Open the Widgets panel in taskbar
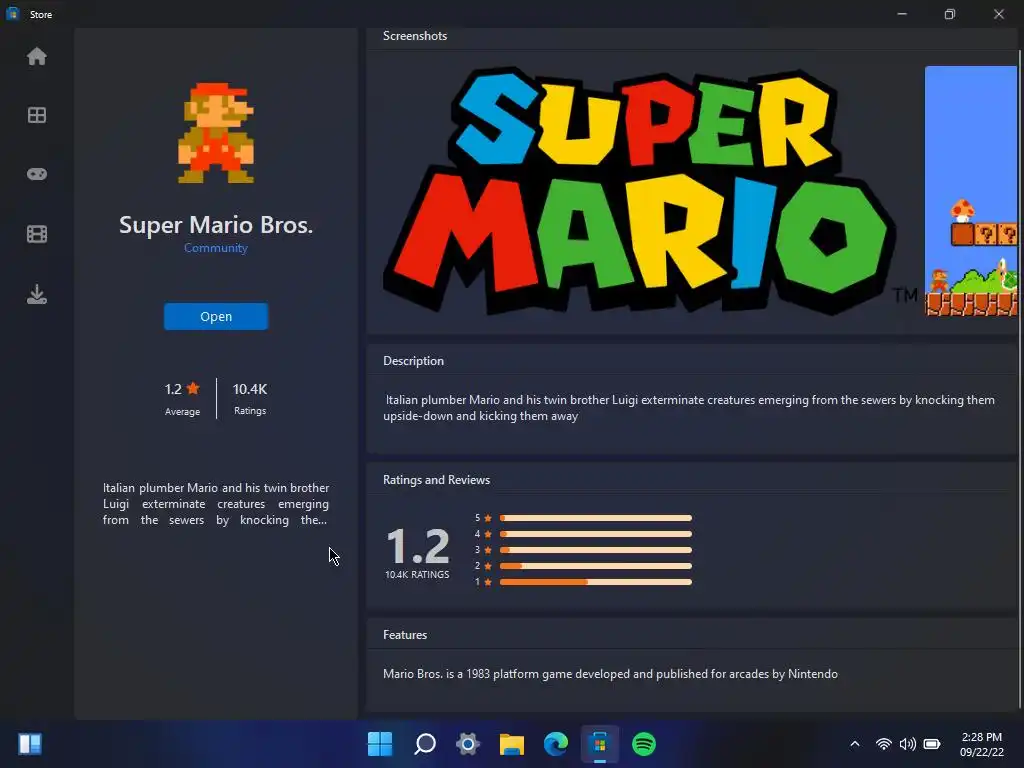Image resolution: width=1024 pixels, height=768 pixels. click(30, 744)
